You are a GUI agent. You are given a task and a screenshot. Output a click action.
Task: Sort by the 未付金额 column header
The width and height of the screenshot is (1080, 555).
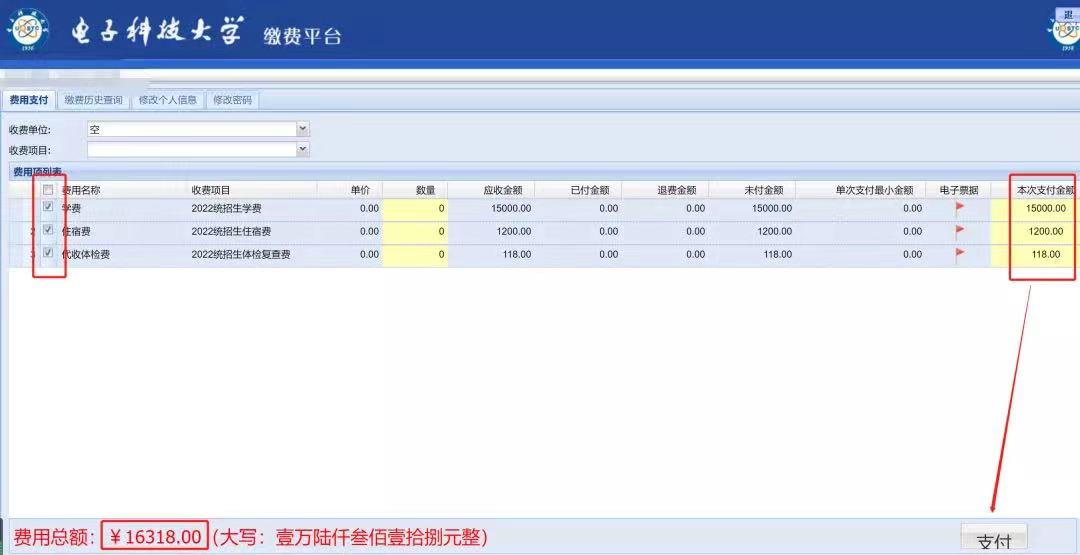(x=764, y=190)
